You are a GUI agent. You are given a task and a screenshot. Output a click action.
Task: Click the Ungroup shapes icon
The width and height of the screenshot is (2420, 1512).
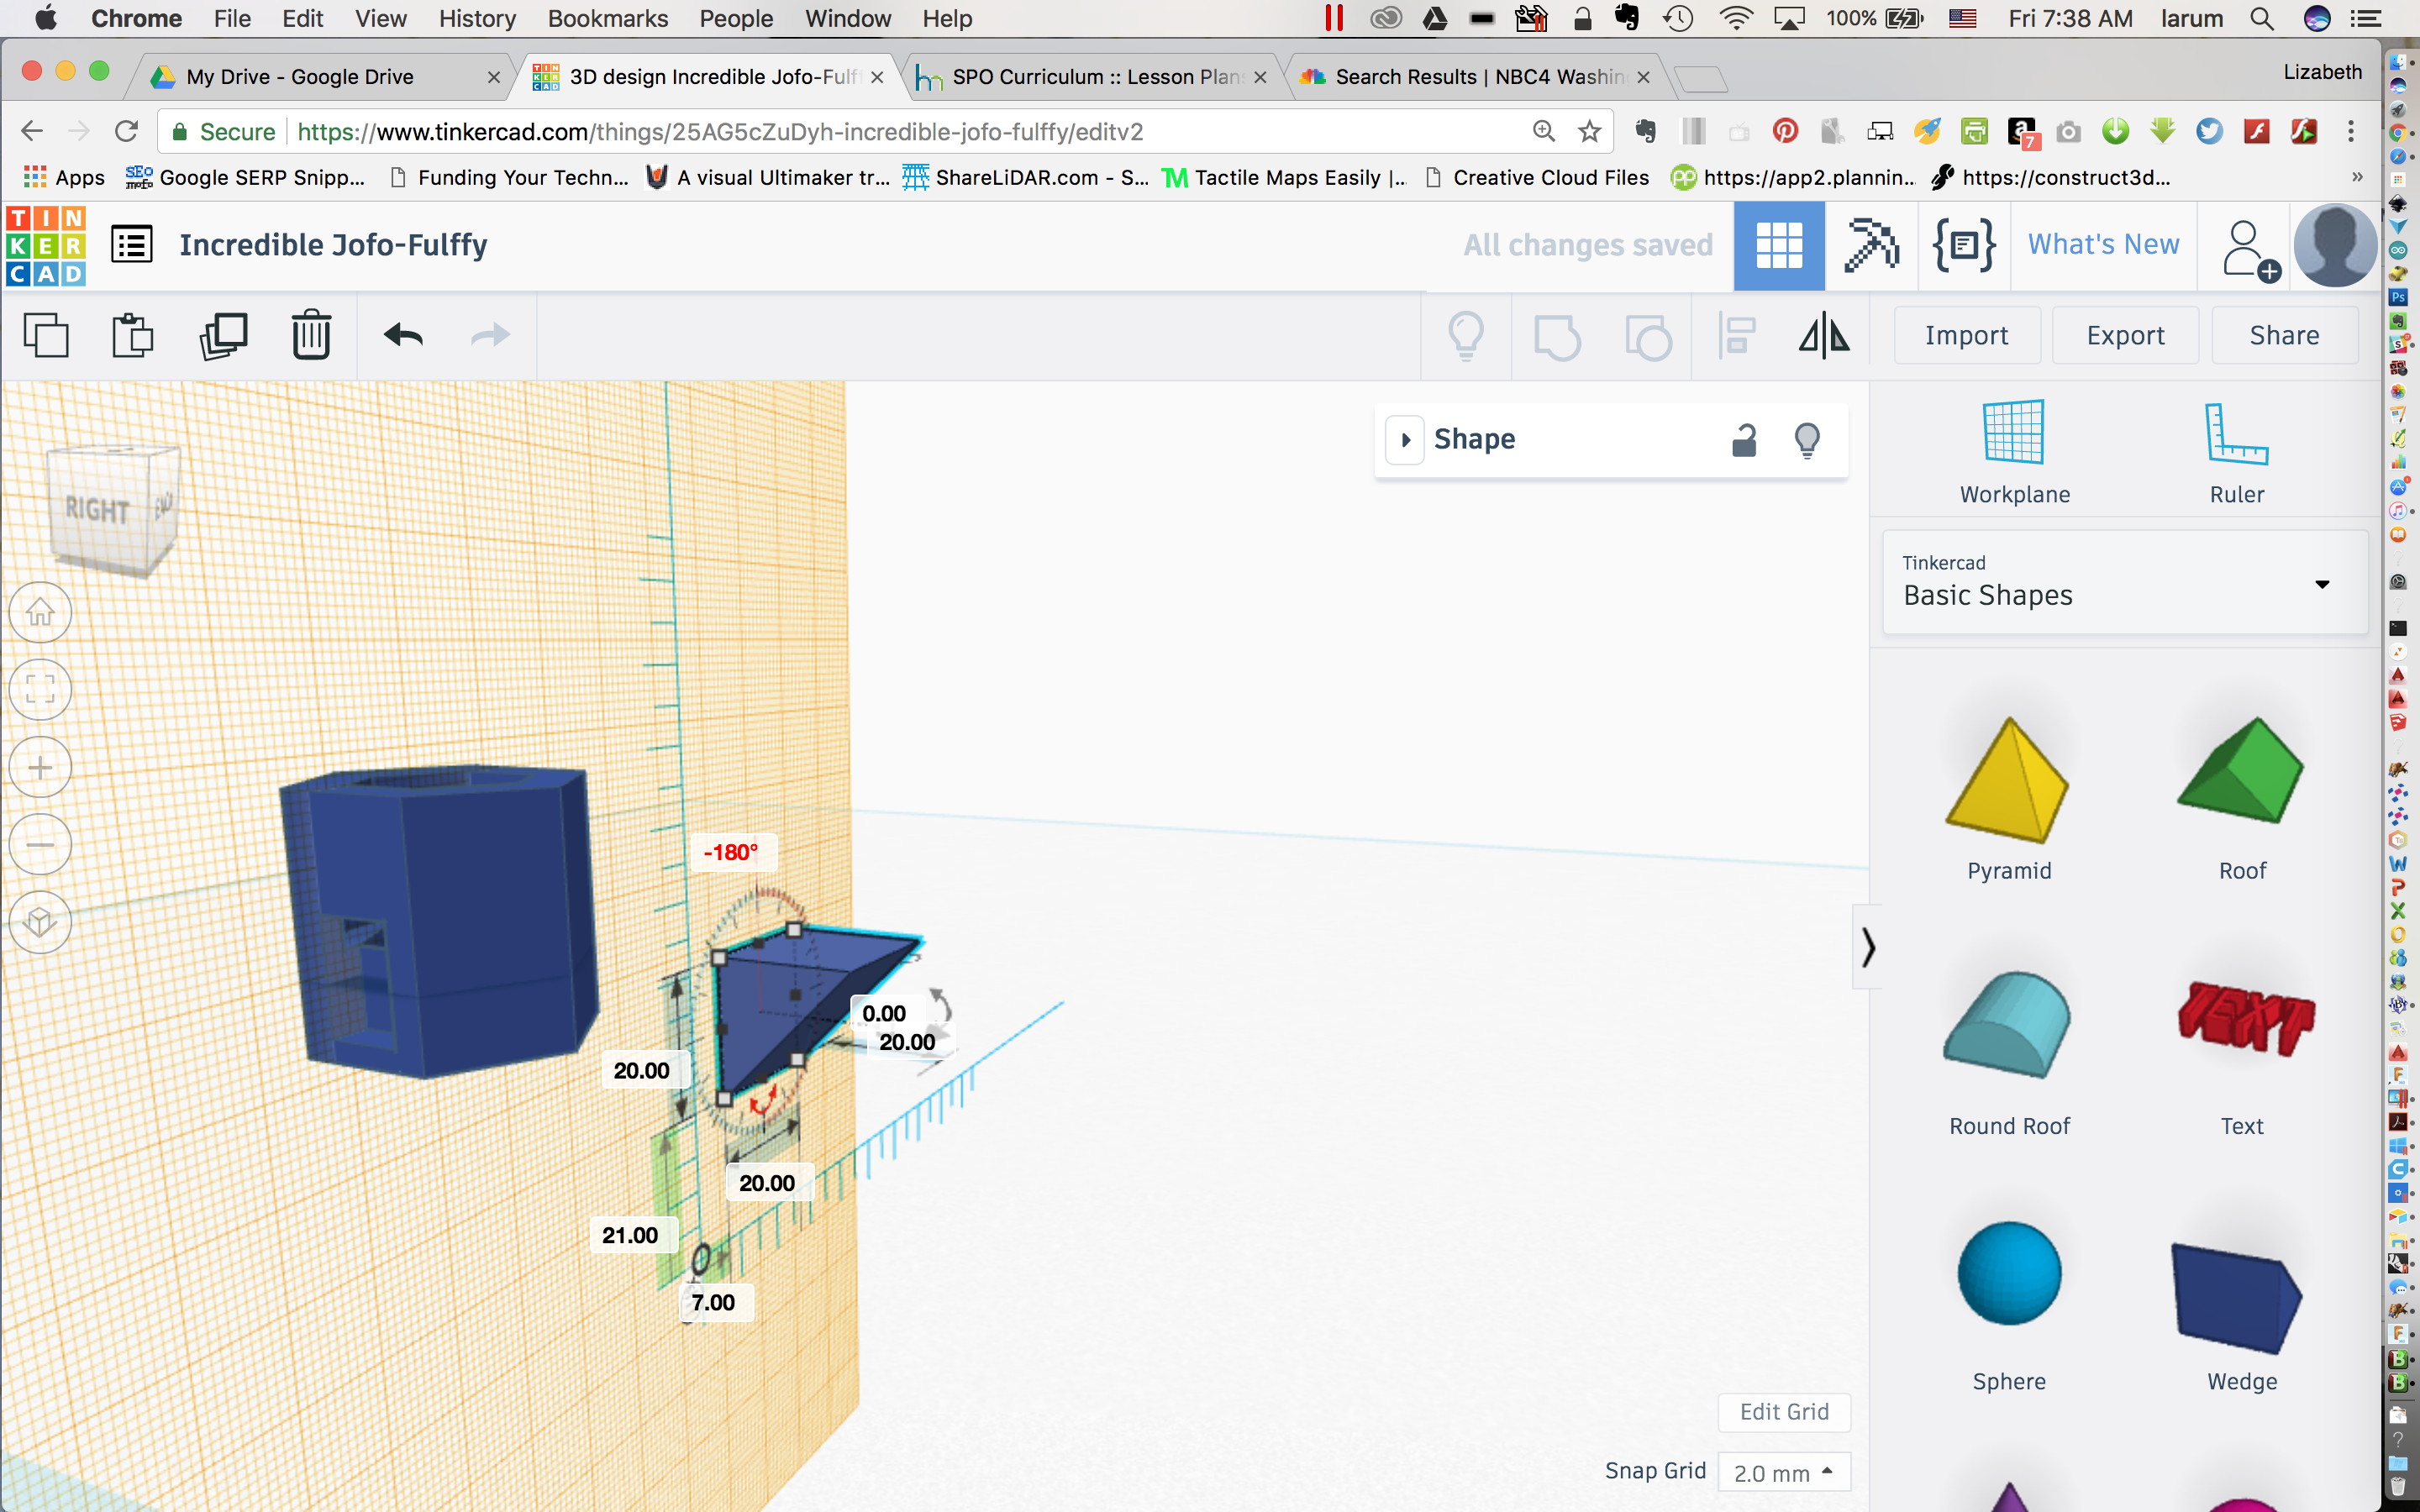[x=1648, y=336]
